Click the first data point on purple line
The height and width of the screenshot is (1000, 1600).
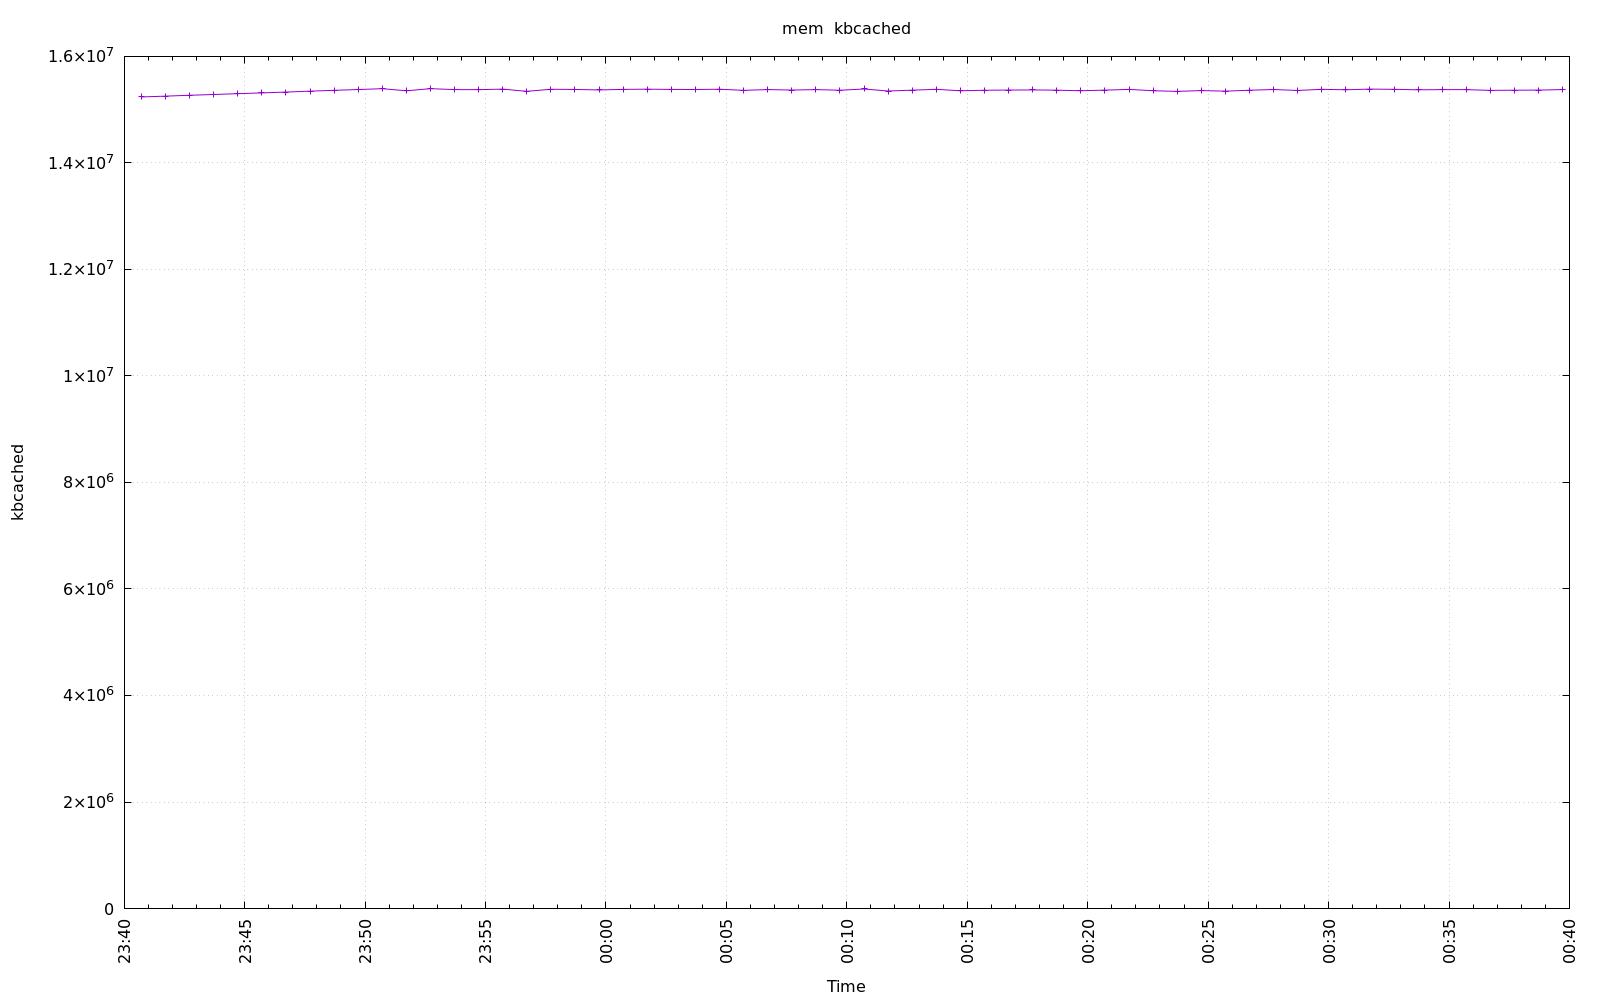142,97
